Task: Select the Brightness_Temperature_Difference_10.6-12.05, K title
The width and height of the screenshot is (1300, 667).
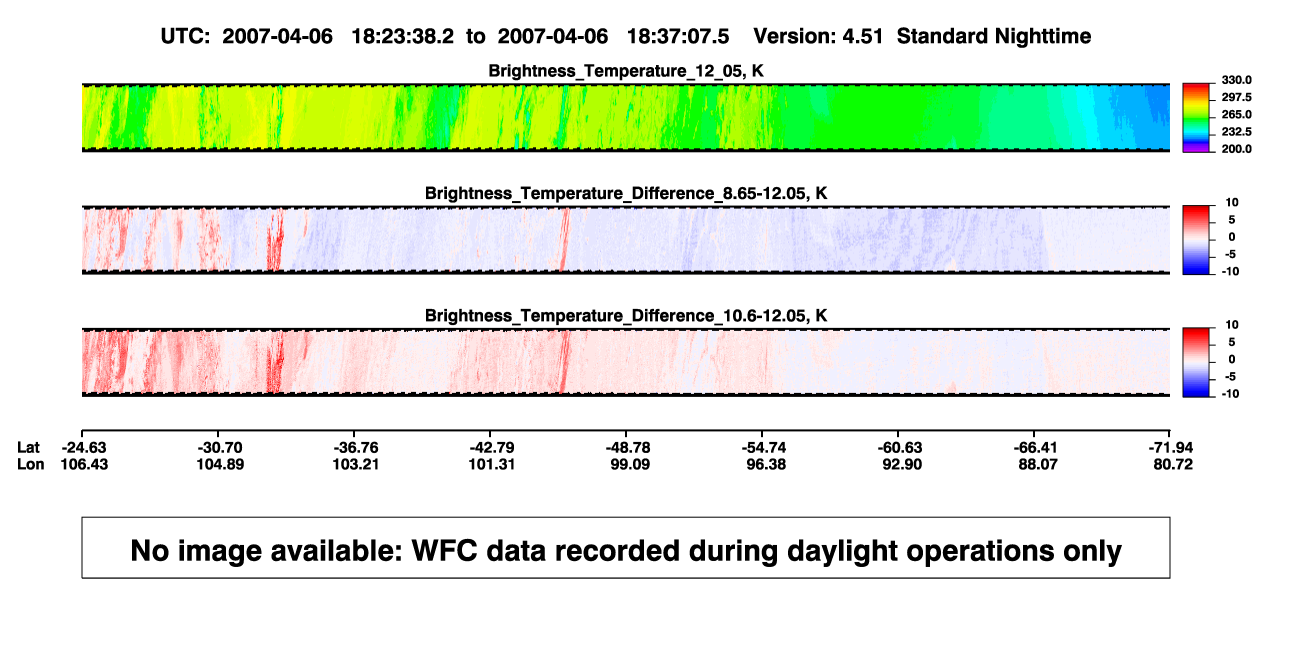Action: click(x=626, y=315)
